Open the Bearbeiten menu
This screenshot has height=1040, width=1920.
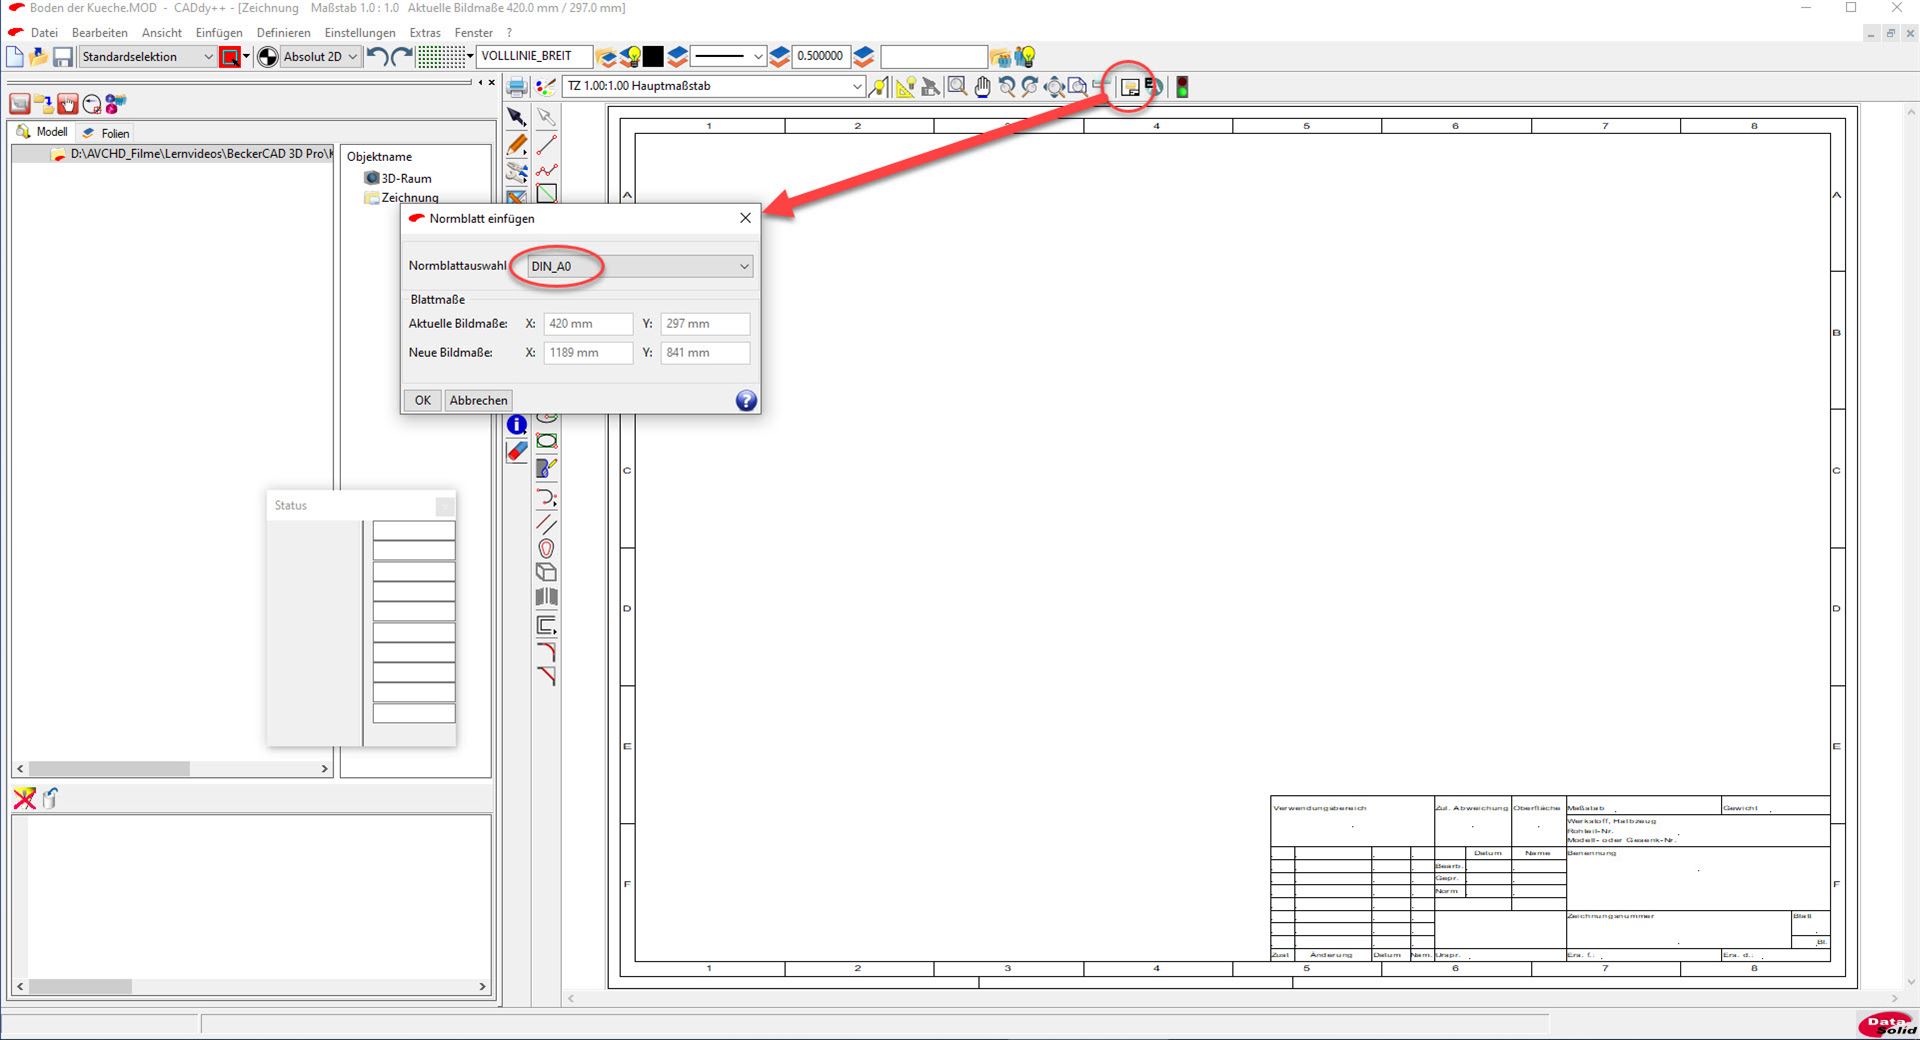[x=100, y=33]
